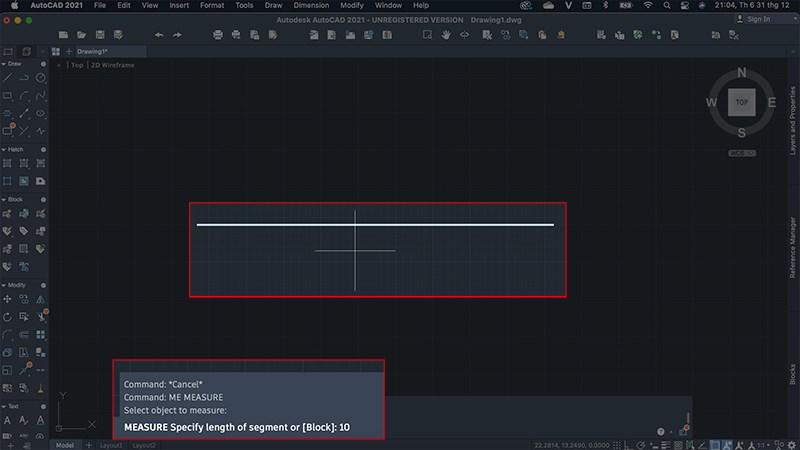The width and height of the screenshot is (800, 450).
Task: Click the Pan hand toolbar icon
Action: (x=446, y=35)
